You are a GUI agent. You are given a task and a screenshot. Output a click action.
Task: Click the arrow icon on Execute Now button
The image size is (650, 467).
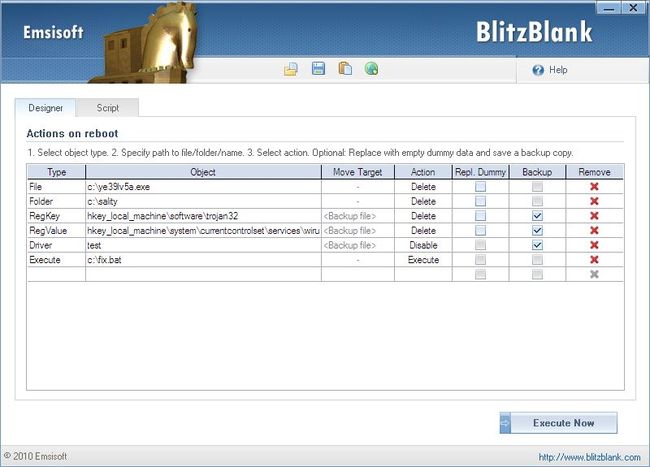click(505, 423)
